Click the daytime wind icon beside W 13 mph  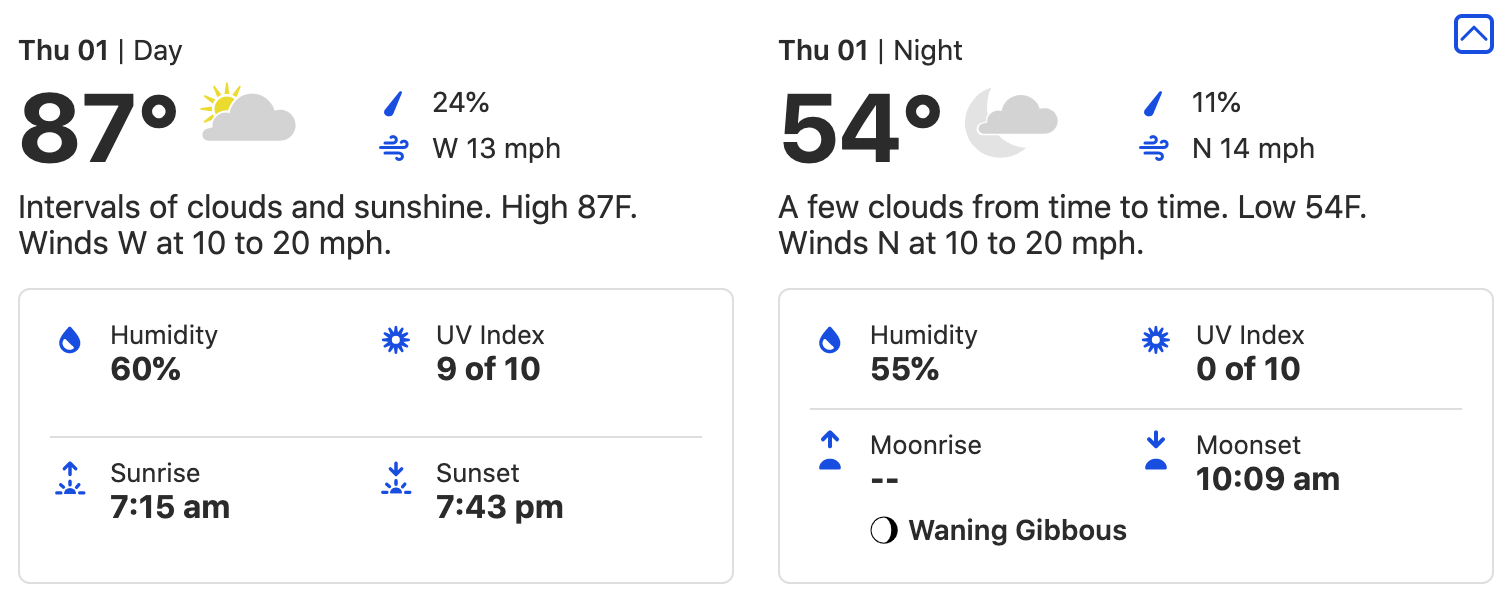tap(394, 150)
